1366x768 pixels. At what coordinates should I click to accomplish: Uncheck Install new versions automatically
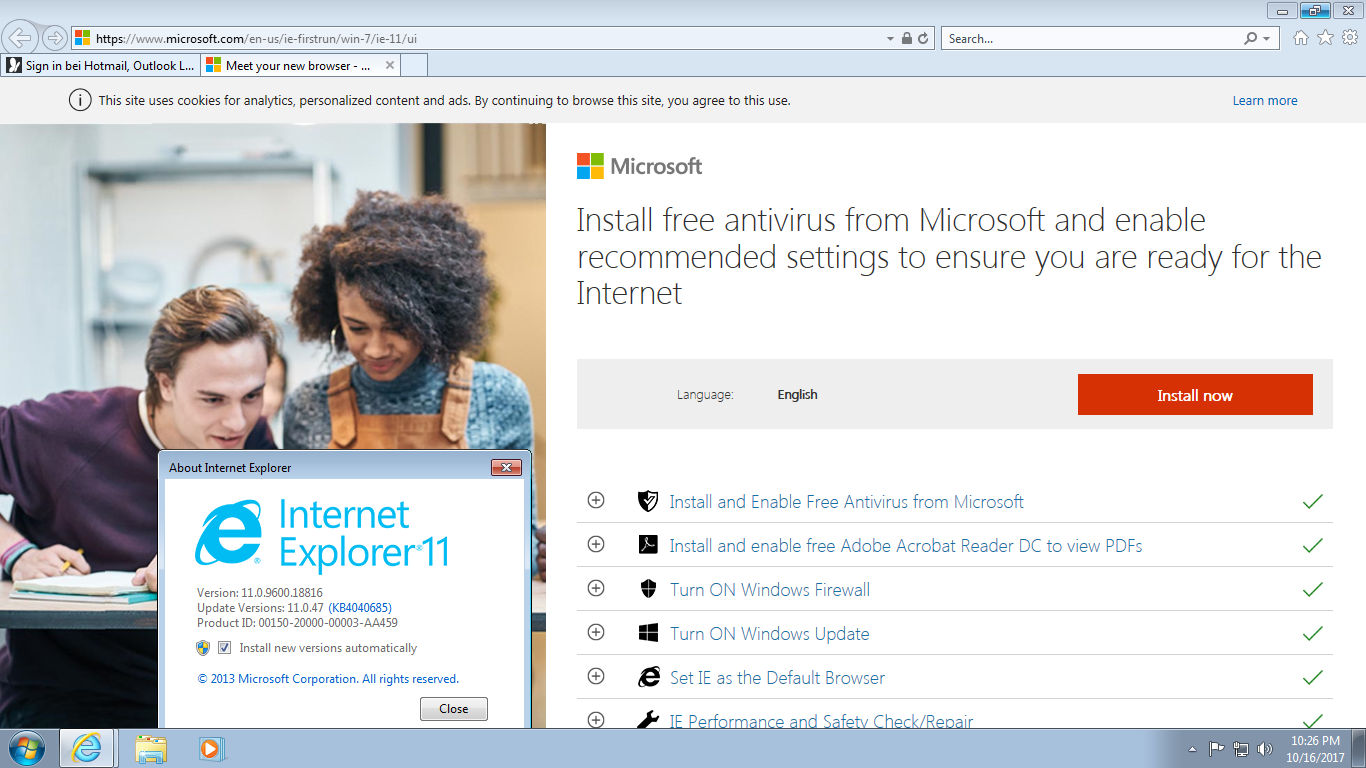(x=224, y=648)
